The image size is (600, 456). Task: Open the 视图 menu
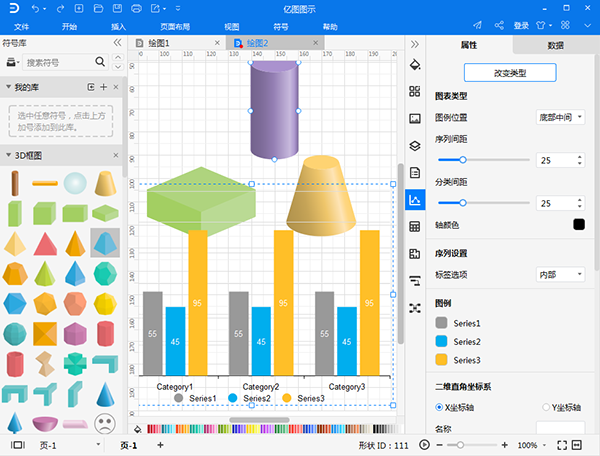232,26
